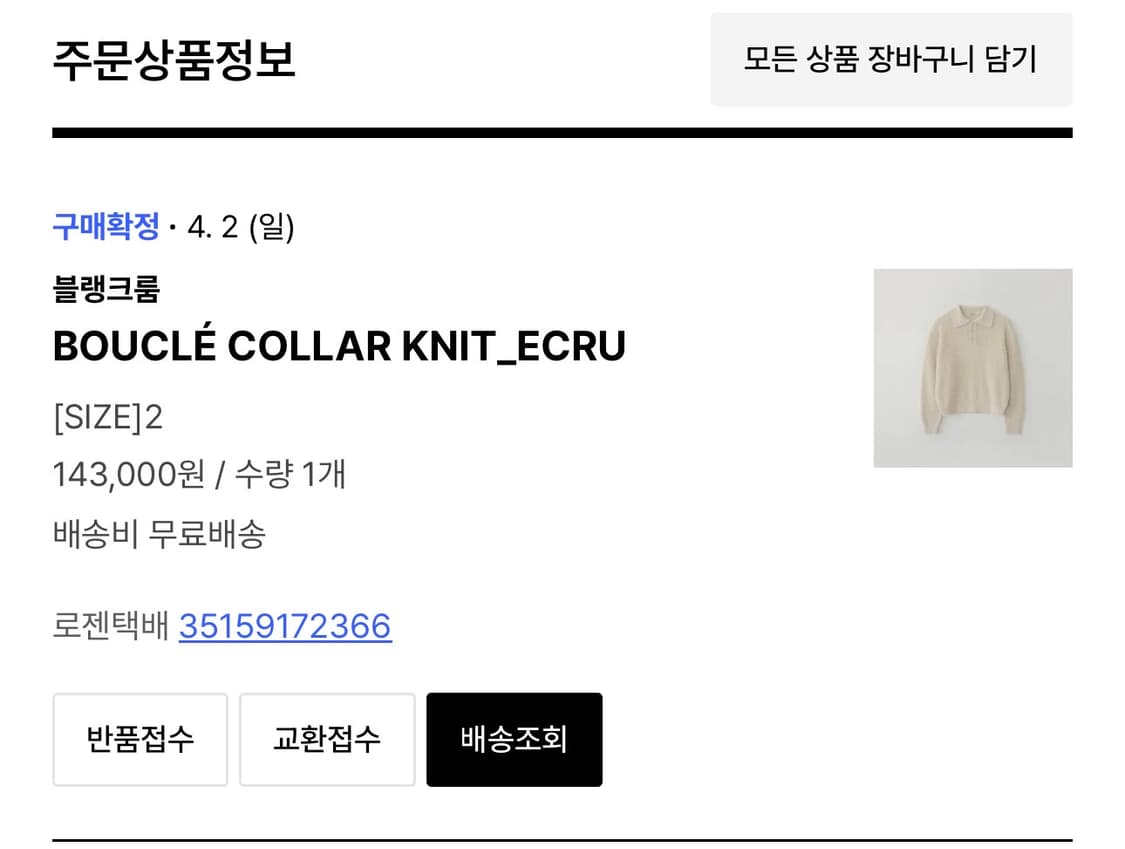Click the 구매확정 status label
This screenshot has width=1125, height=849.
point(106,228)
